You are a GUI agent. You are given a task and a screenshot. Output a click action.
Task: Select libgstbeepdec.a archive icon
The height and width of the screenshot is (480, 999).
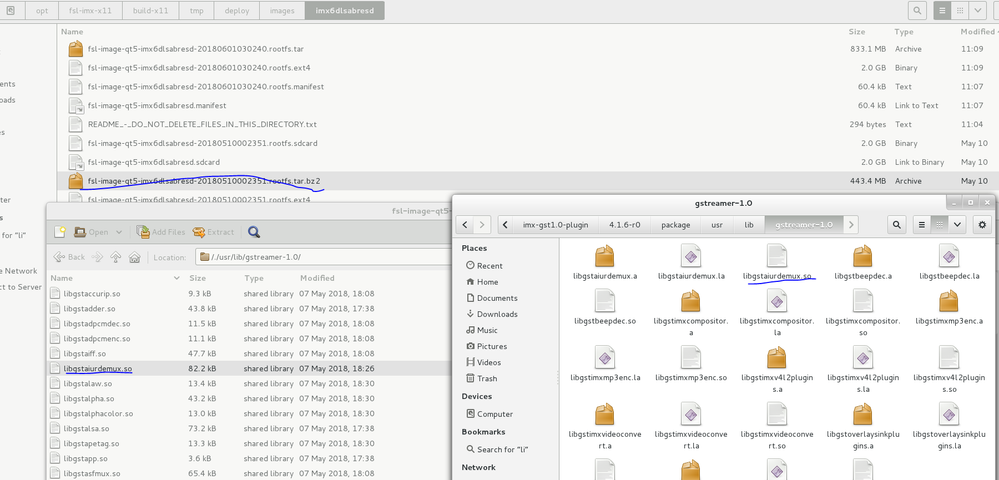pos(863,256)
